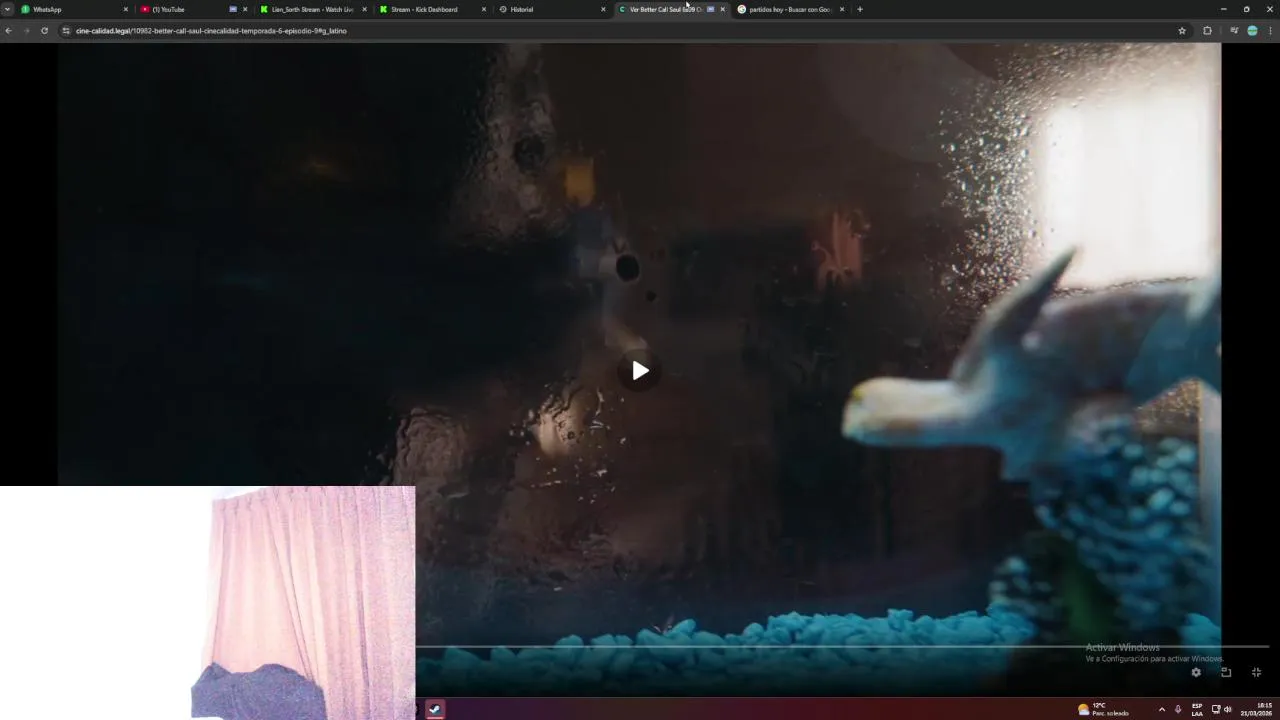Open the Chrome three-dot menu

click(x=1270, y=31)
